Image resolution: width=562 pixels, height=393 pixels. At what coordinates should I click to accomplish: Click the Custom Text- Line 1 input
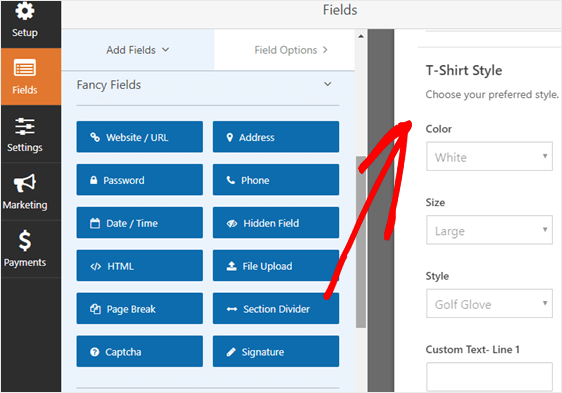(489, 377)
